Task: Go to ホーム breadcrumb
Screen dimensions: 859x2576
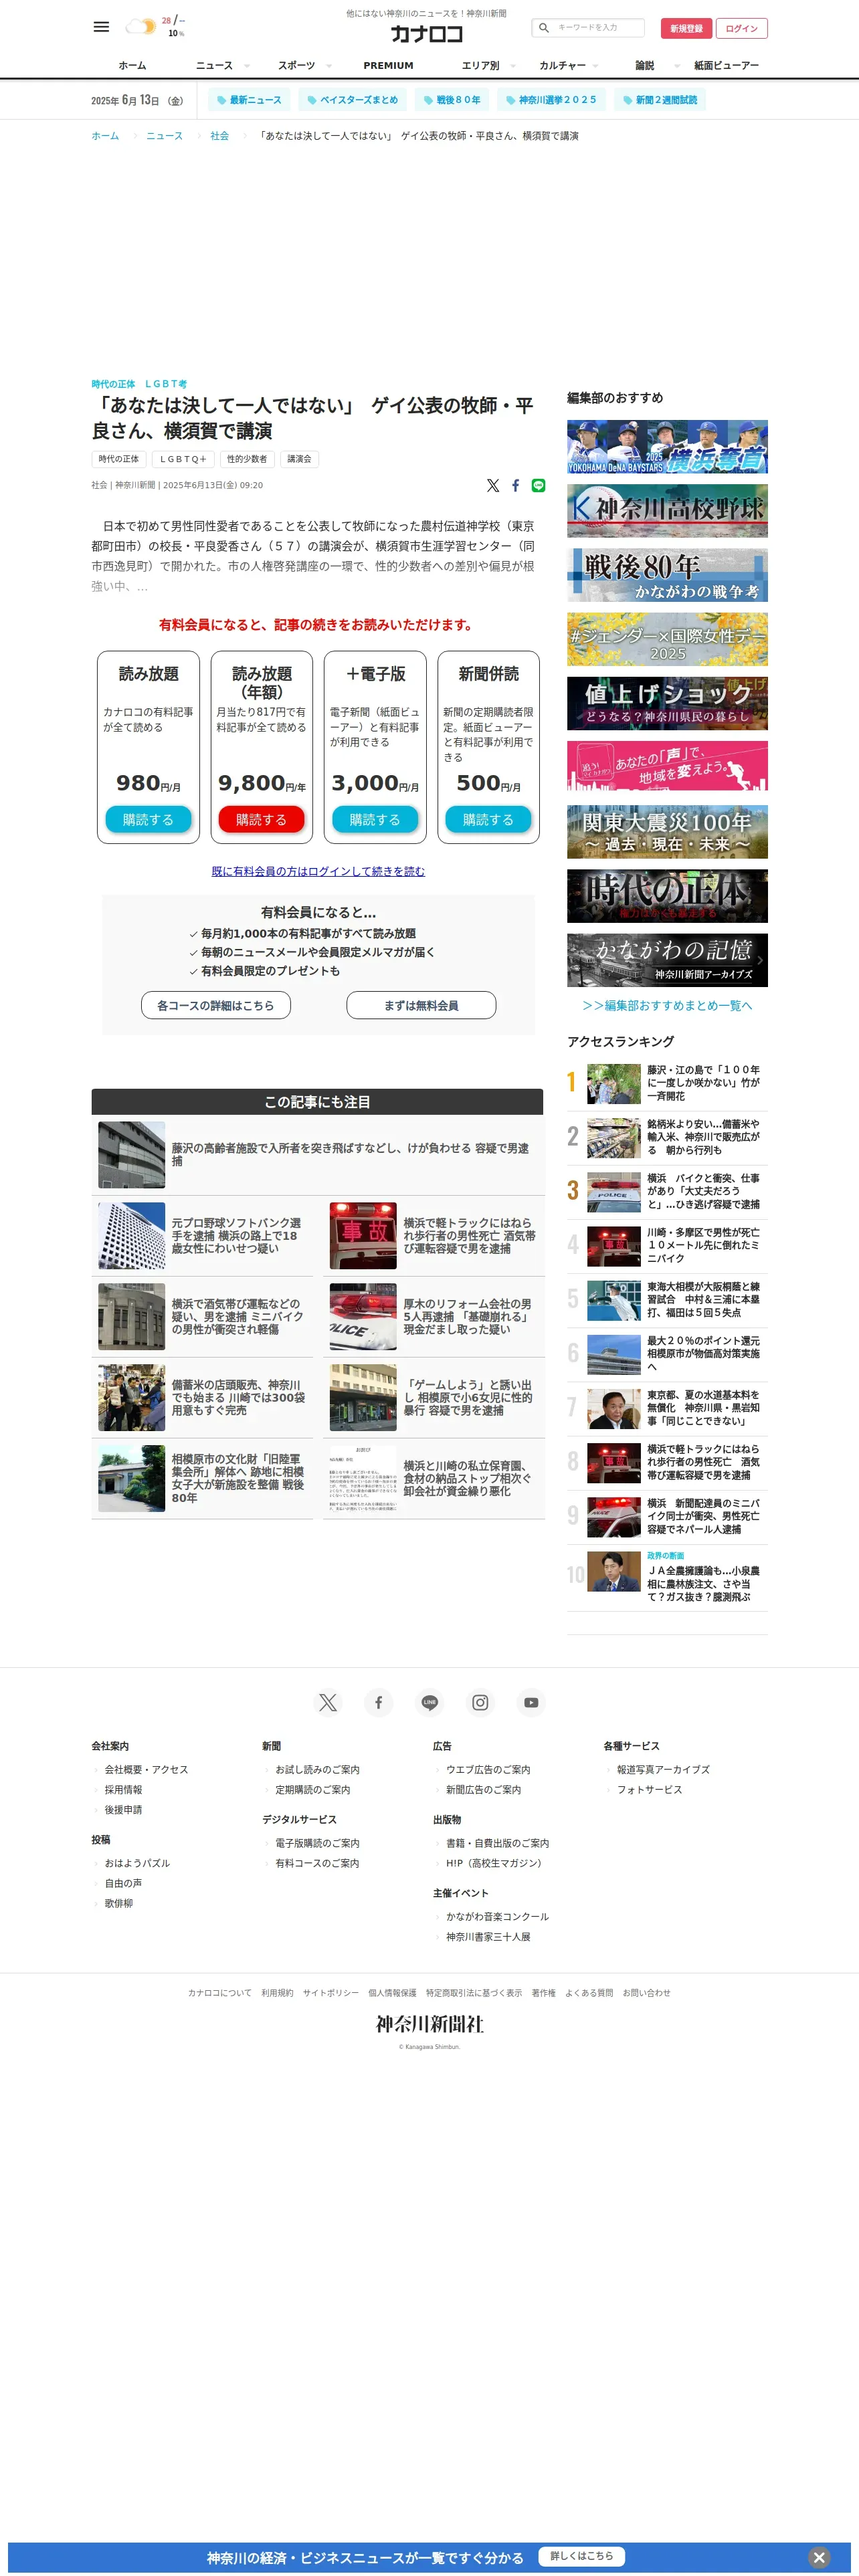Action: click(x=105, y=136)
